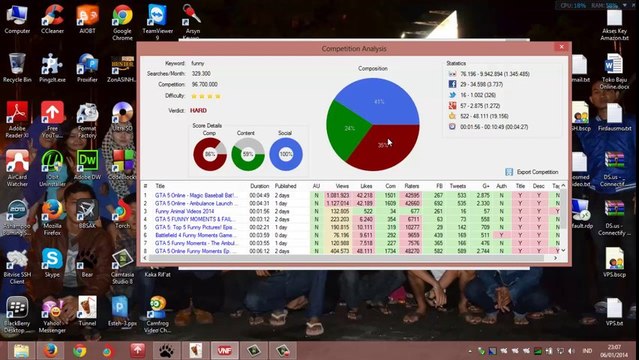
Task: Open the VPS.txt file on the desktop
Action: pyautogui.click(x=614, y=312)
